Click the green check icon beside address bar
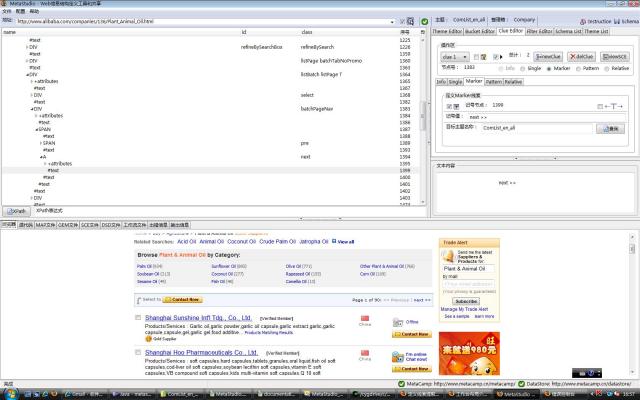Viewport: 640px width, 400px height. click(424, 21)
